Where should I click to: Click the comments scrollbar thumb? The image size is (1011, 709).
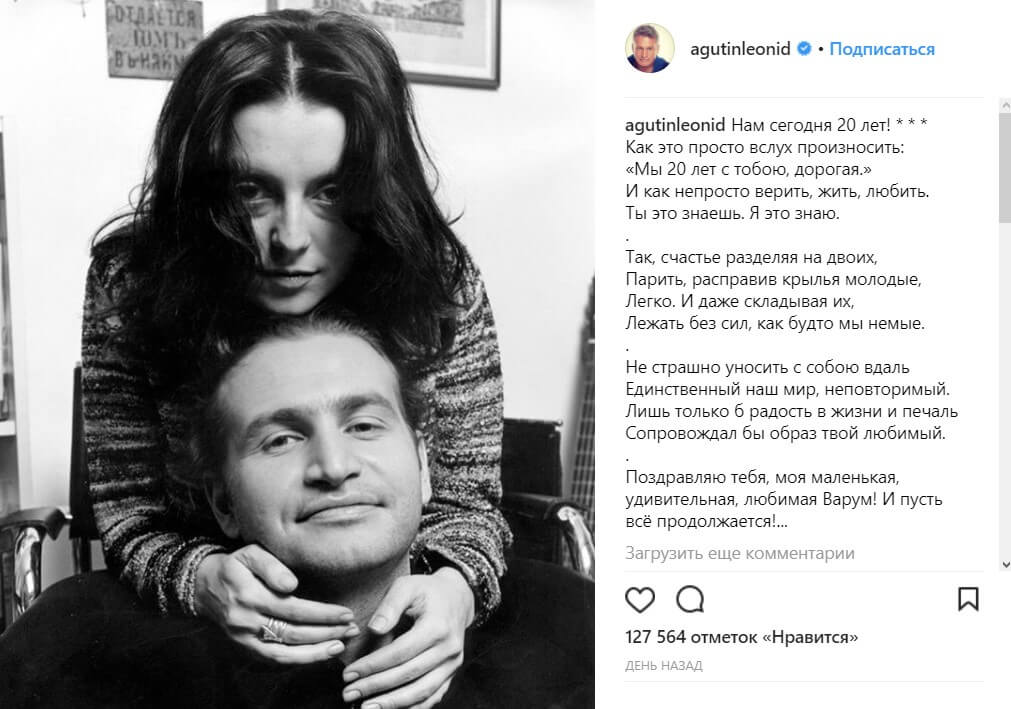pyautogui.click(x=1005, y=168)
